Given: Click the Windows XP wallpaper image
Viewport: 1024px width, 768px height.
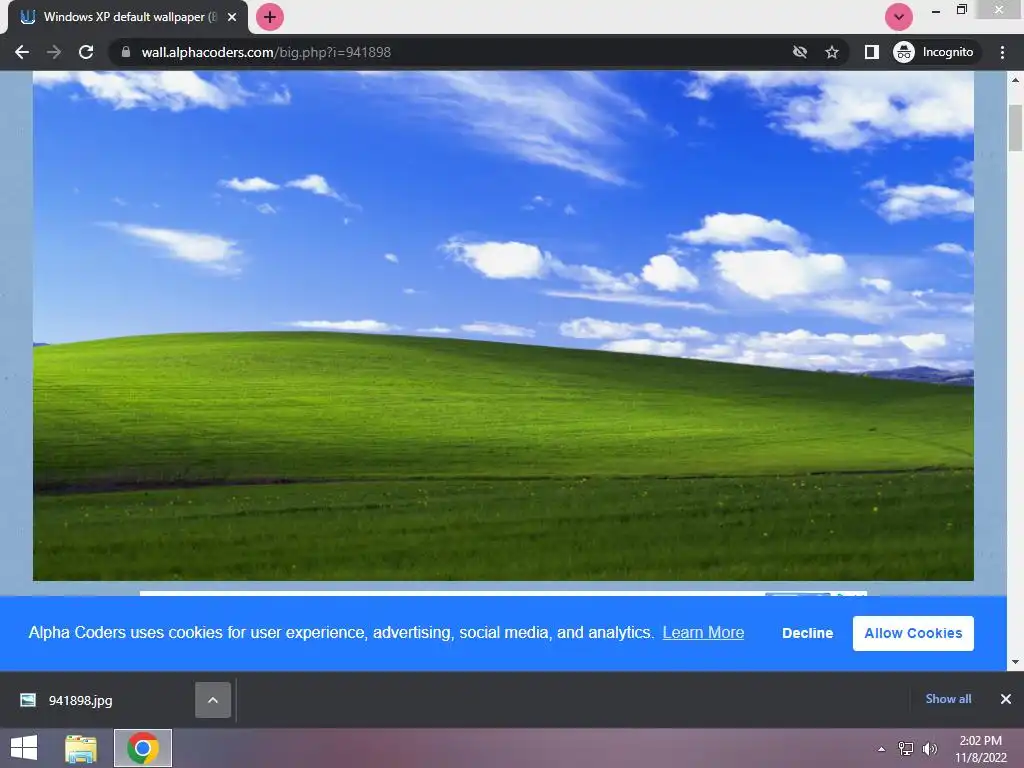Looking at the screenshot, I should click(x=503, y=325).
